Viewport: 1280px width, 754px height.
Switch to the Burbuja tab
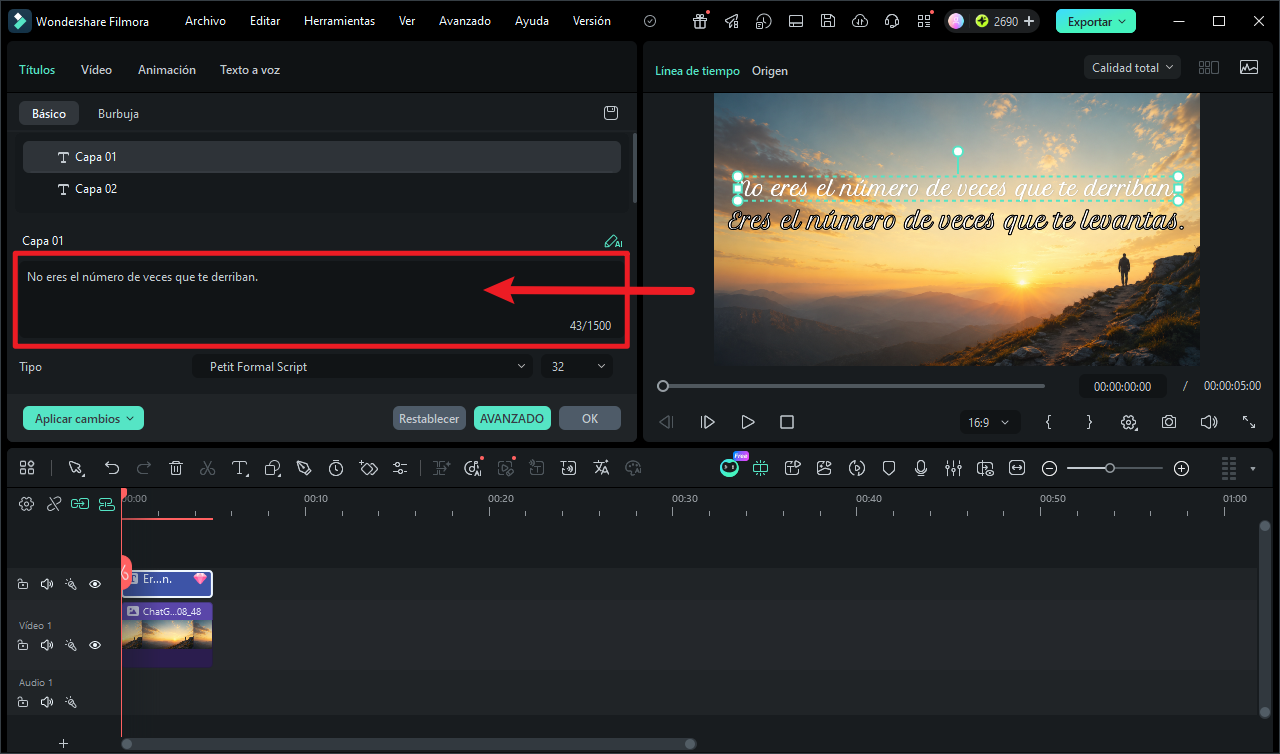(118, 114)
